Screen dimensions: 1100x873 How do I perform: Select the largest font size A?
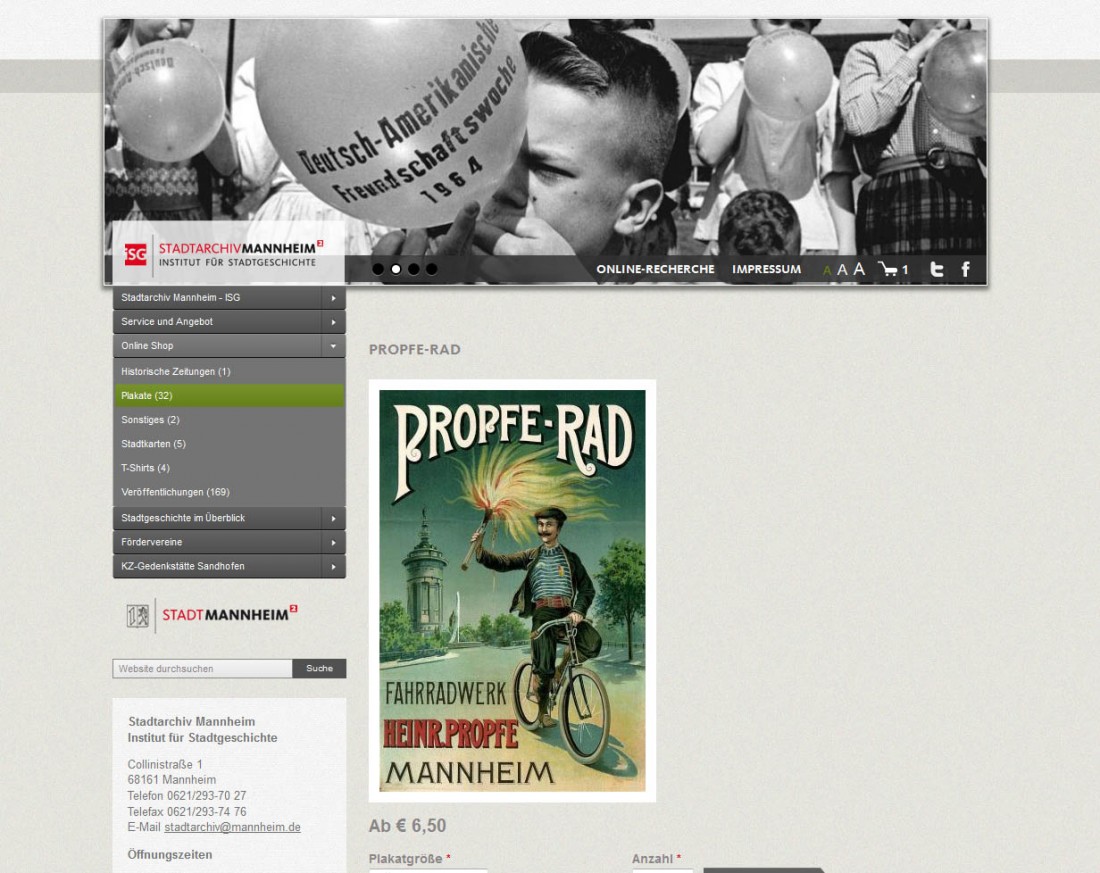click(859, 269)
